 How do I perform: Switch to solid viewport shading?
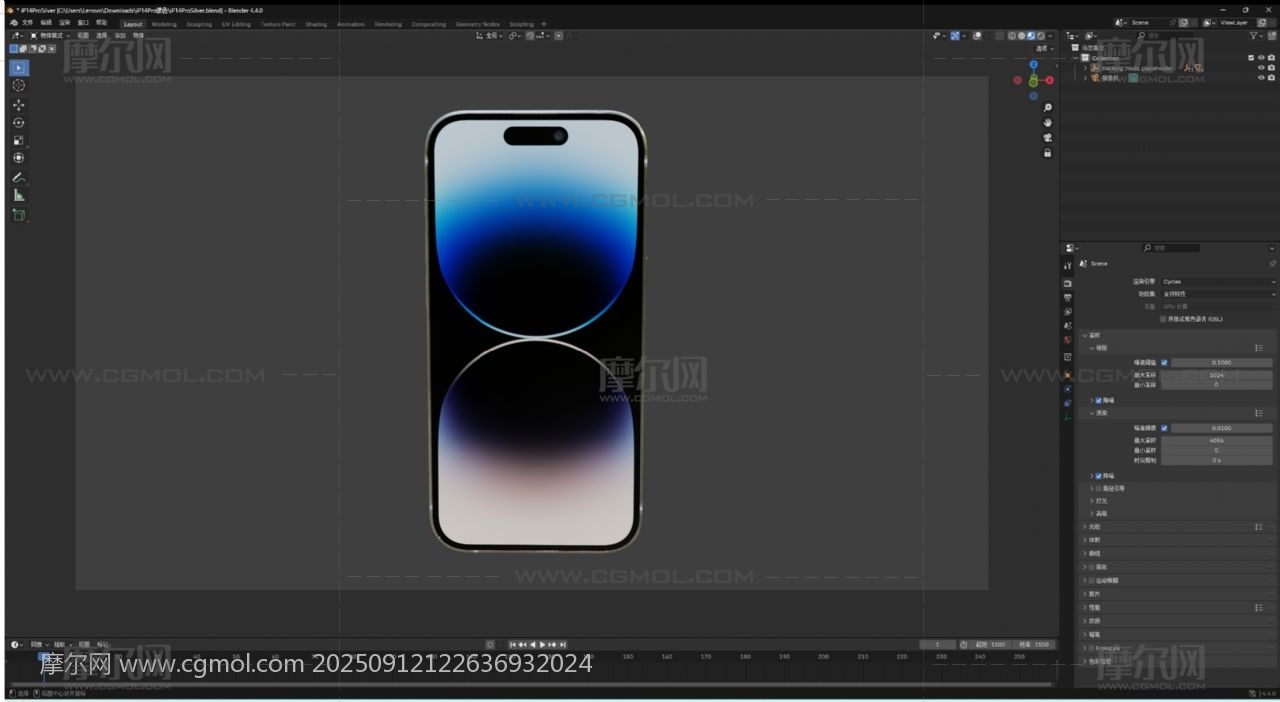pos(1022,36)
